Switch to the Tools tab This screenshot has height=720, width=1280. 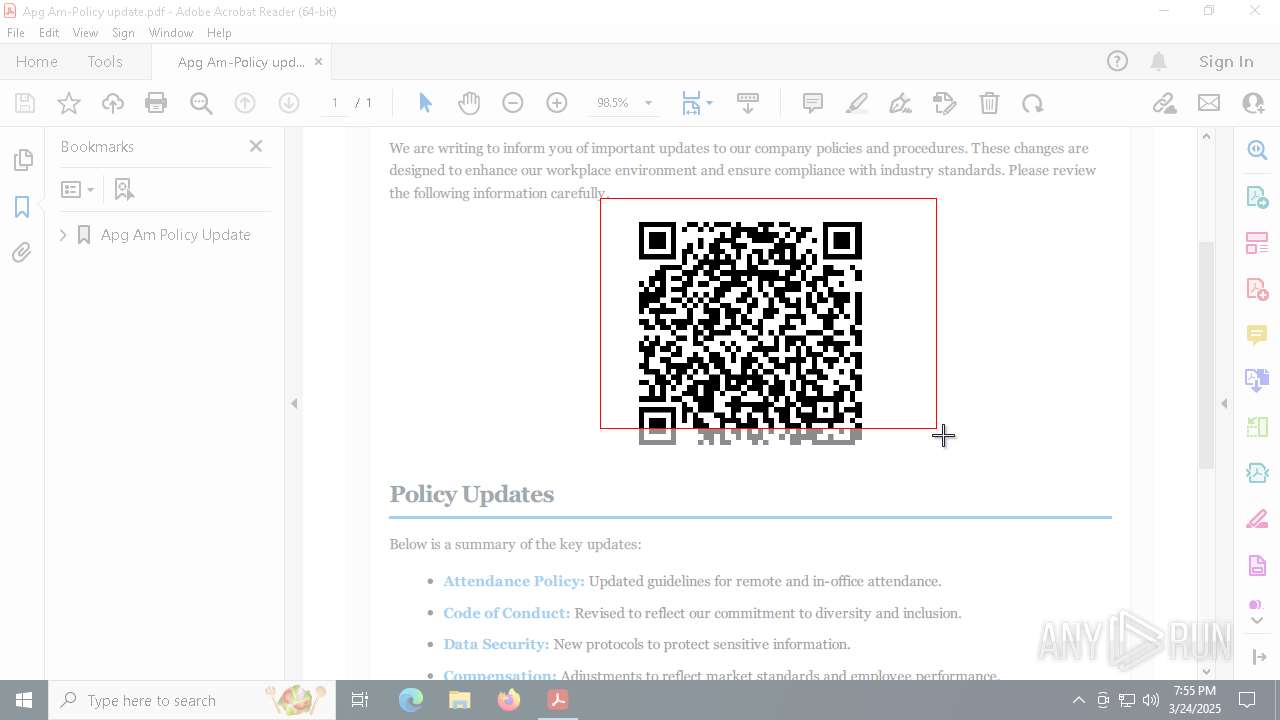pos(105,62)
